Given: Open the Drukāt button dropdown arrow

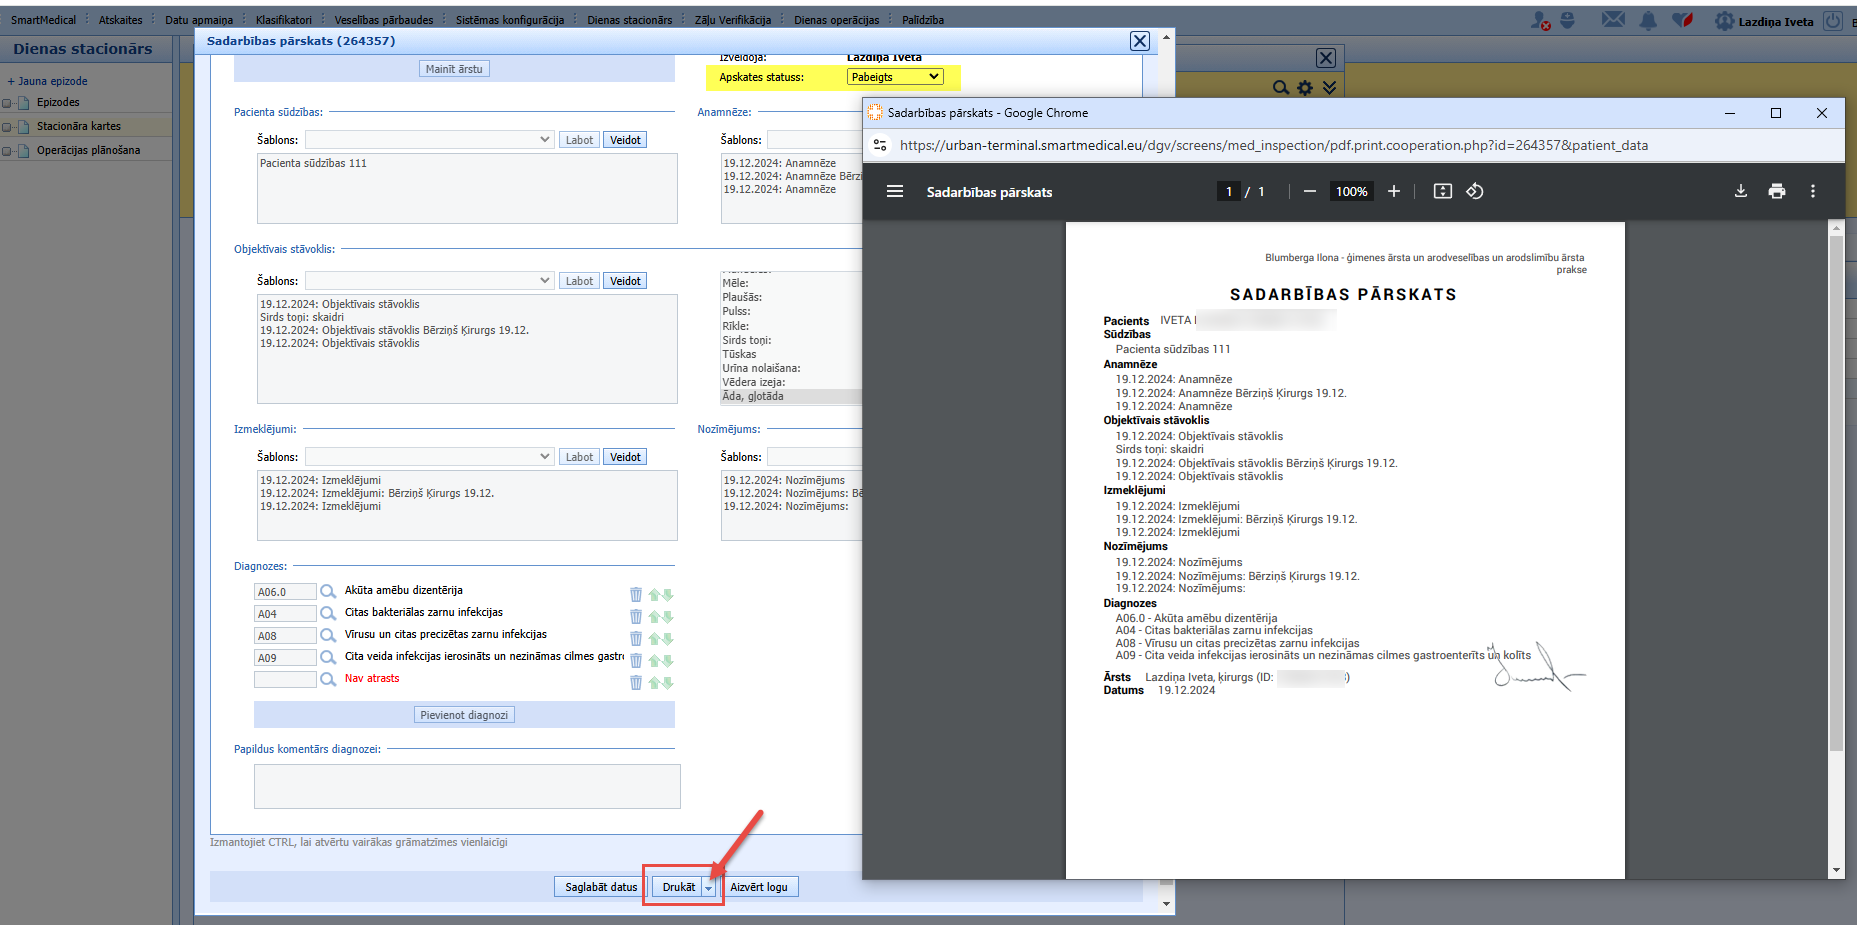Looking at the screenshot, I should [709, 887].
